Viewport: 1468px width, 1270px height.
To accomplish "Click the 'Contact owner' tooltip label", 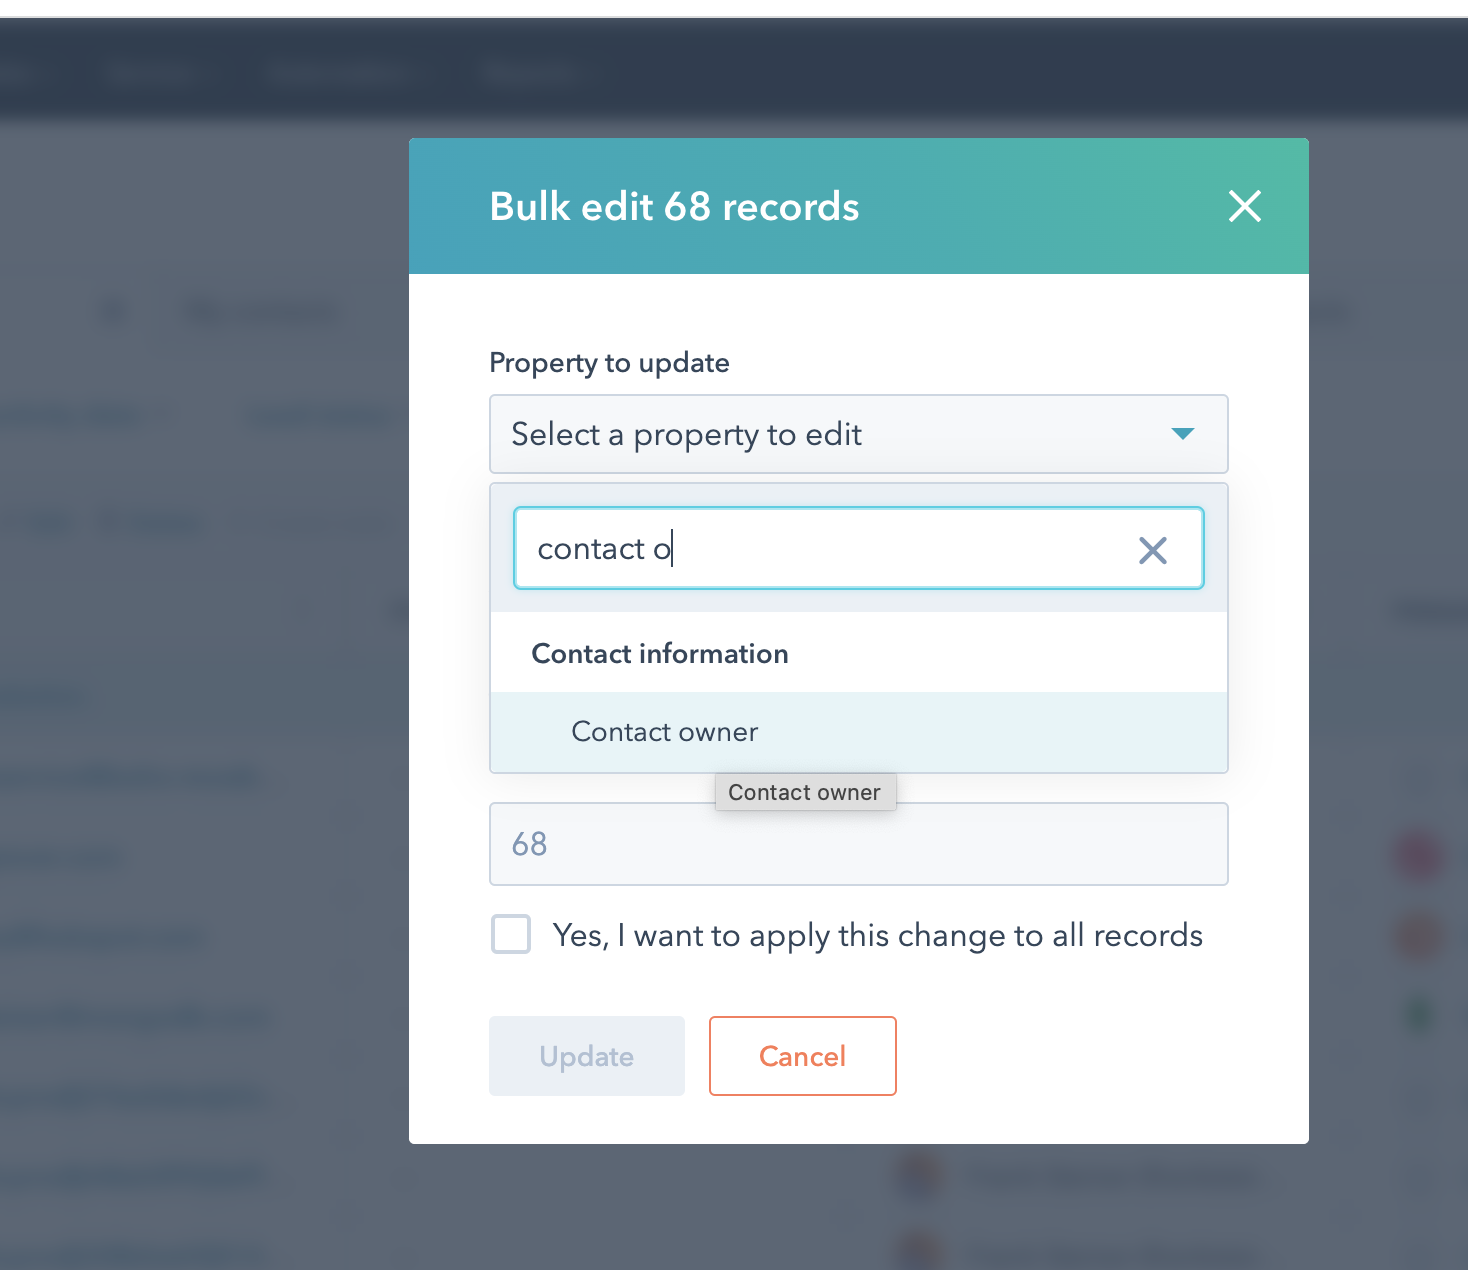I will pyautogui.click(x=805, y=792).
